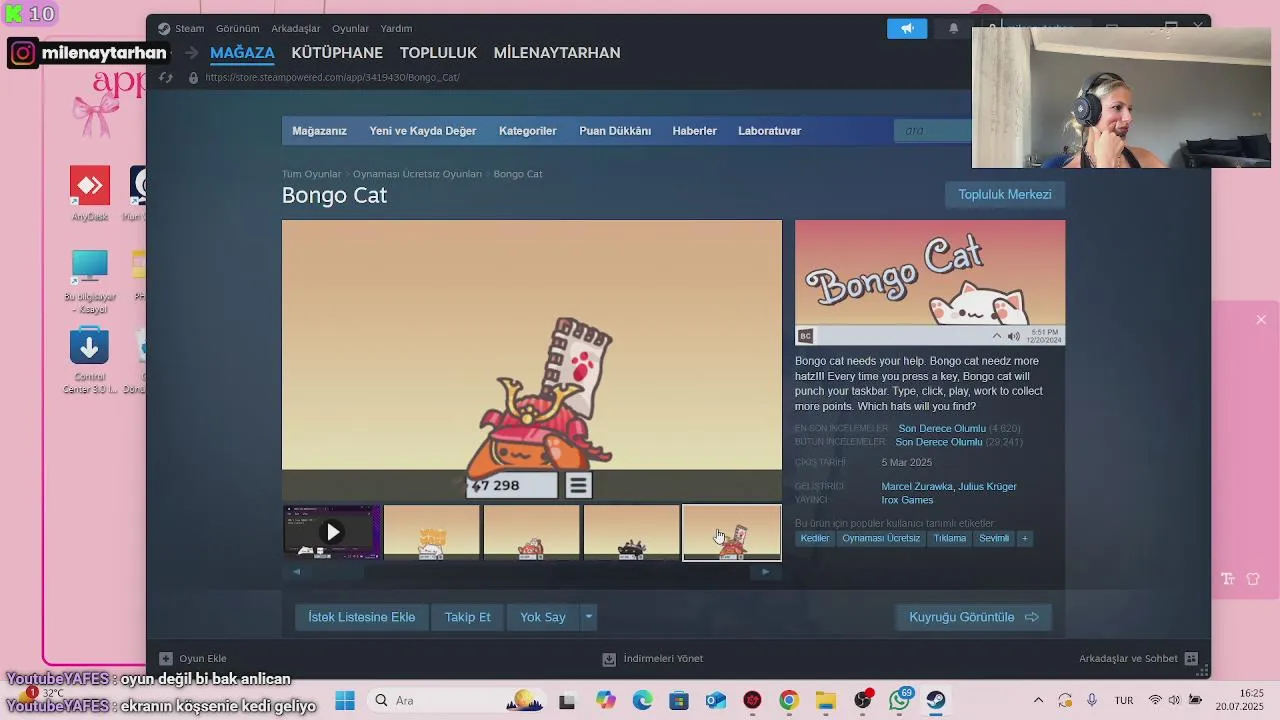Viewport: 1280px width, 720px height.
Task: Click the store search field
Action: pos(933,131)
